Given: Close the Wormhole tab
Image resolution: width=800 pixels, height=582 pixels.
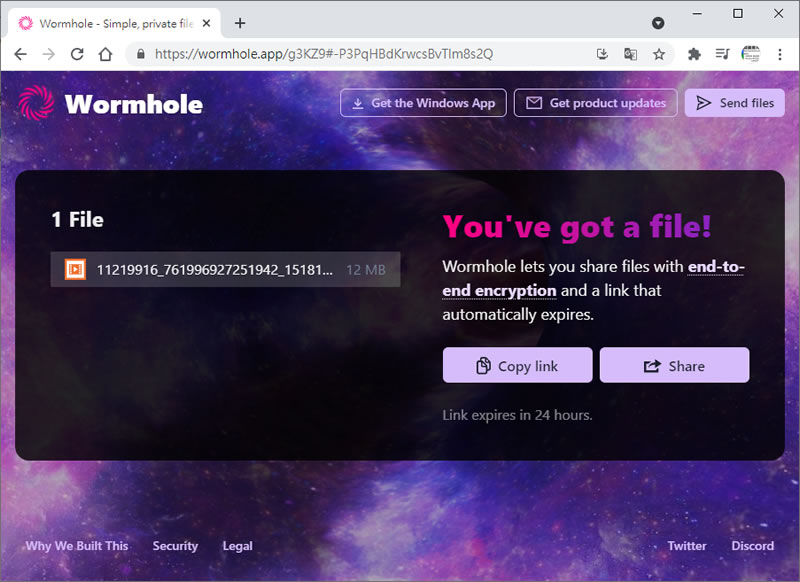Looking at the screenshot, I should tap(206, 23).
